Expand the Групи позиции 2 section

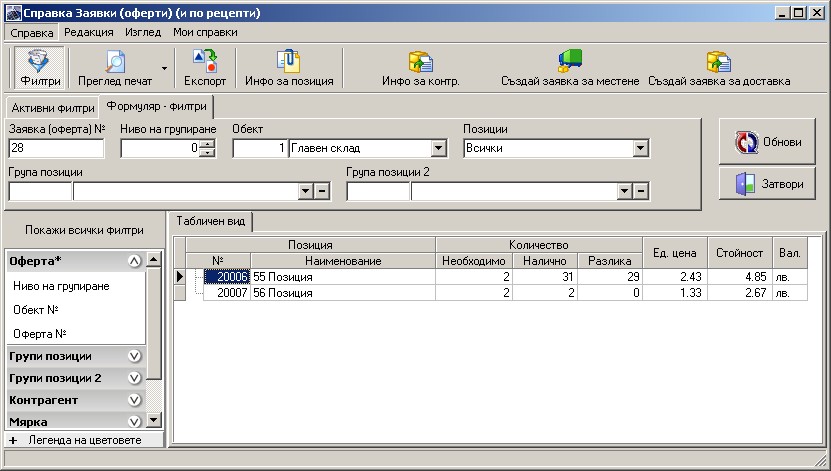135,378
